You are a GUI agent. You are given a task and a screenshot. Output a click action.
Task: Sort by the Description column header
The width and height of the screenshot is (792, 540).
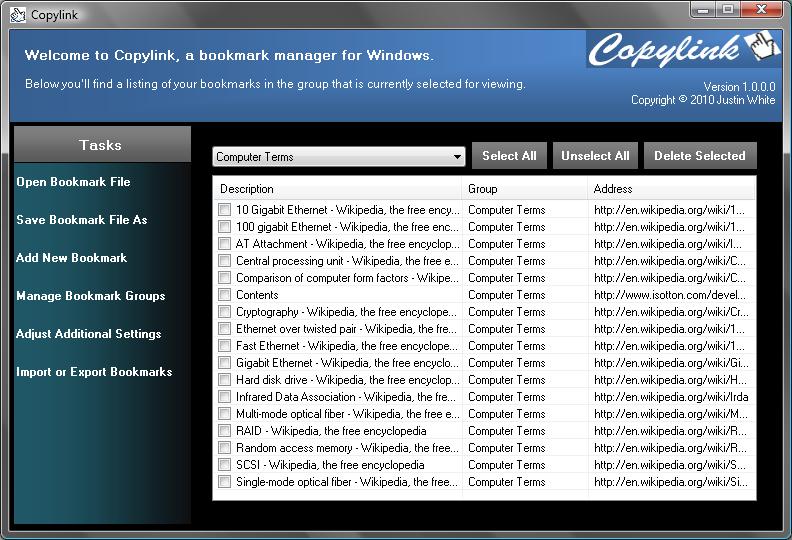click(x=337, y=188)
